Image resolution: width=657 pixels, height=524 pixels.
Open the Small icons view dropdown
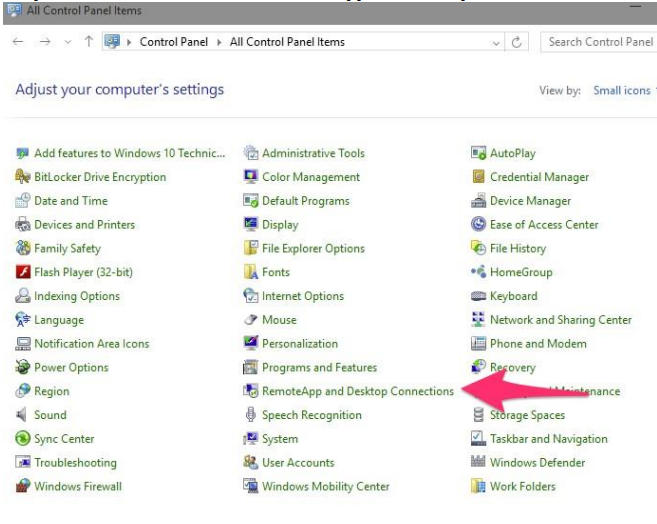pyautogui.click(x=623, y=91)
